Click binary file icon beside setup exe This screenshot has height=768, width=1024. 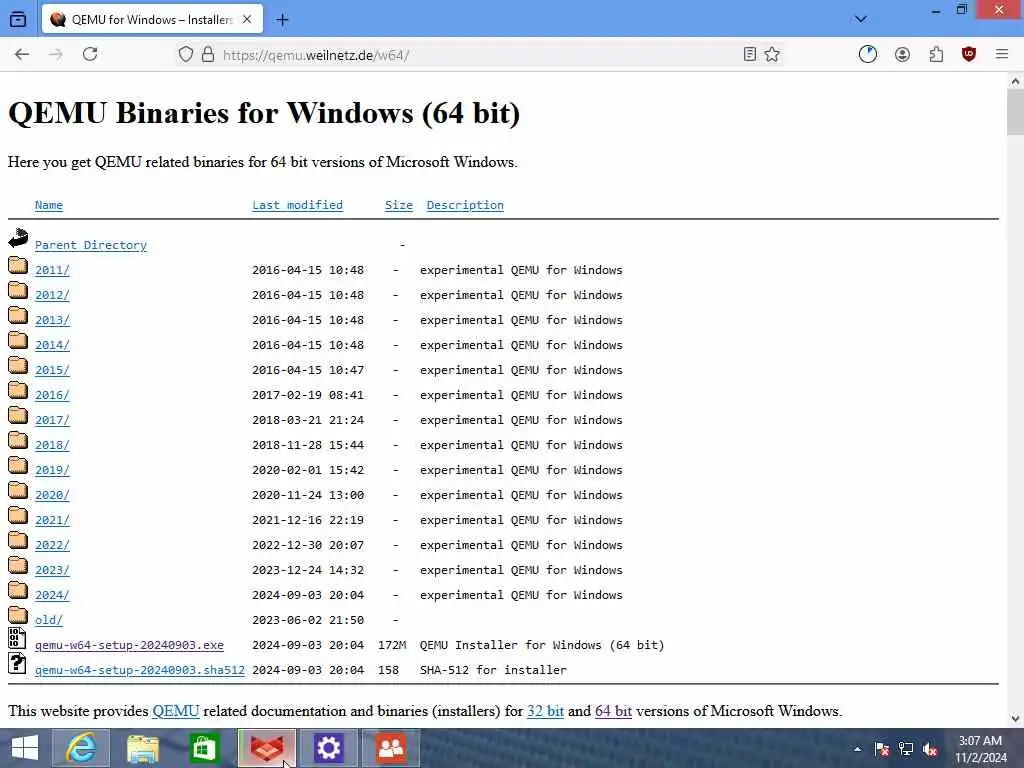[18, 638]
